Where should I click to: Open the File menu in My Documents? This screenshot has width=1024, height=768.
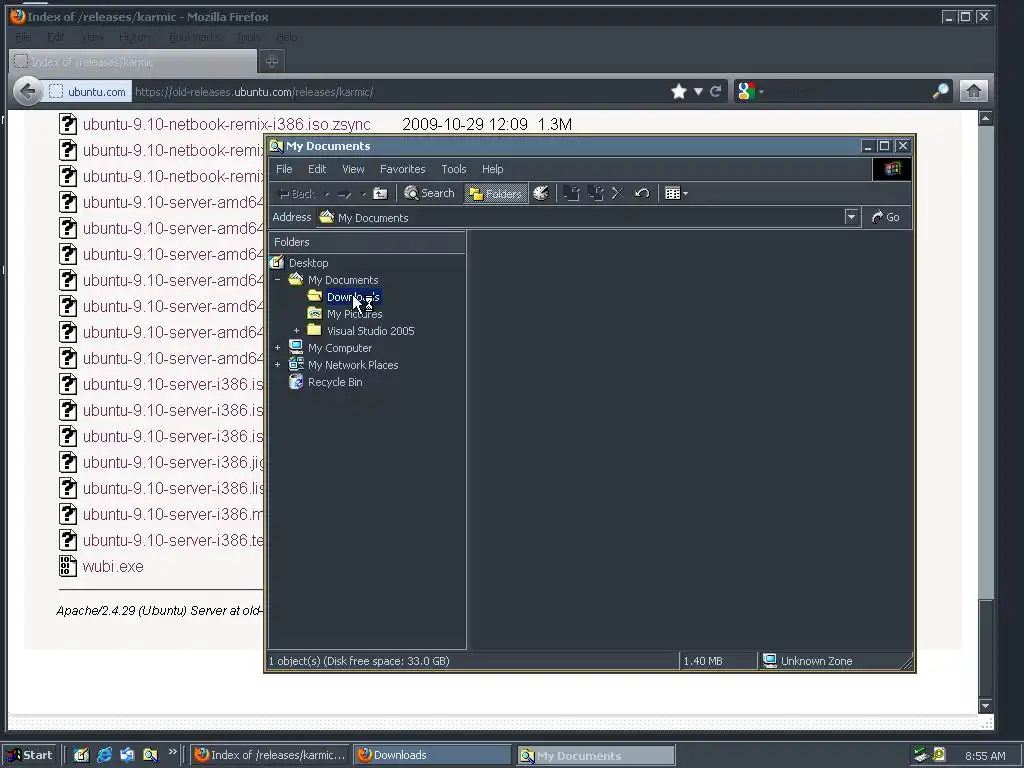284,169
